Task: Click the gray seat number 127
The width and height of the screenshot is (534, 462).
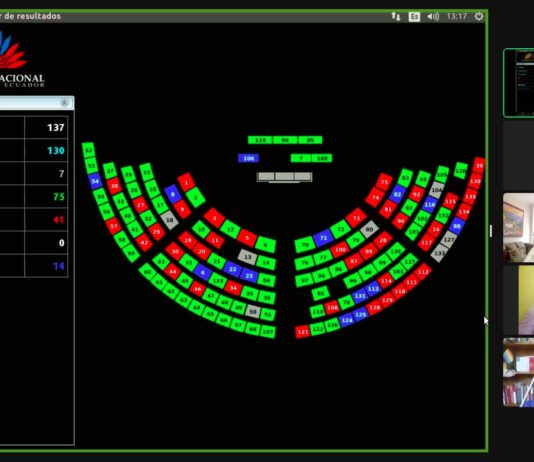Action: 449,239
